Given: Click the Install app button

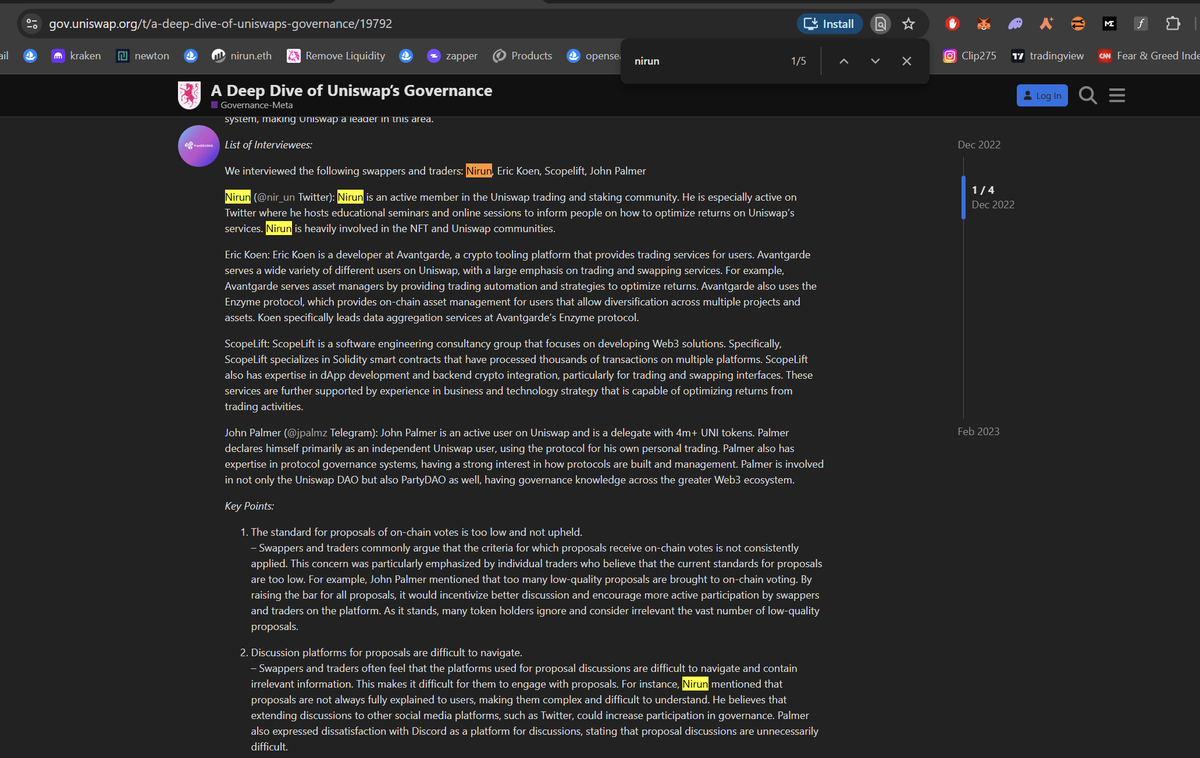Looking at the screenshot, I should click(829, 23).
